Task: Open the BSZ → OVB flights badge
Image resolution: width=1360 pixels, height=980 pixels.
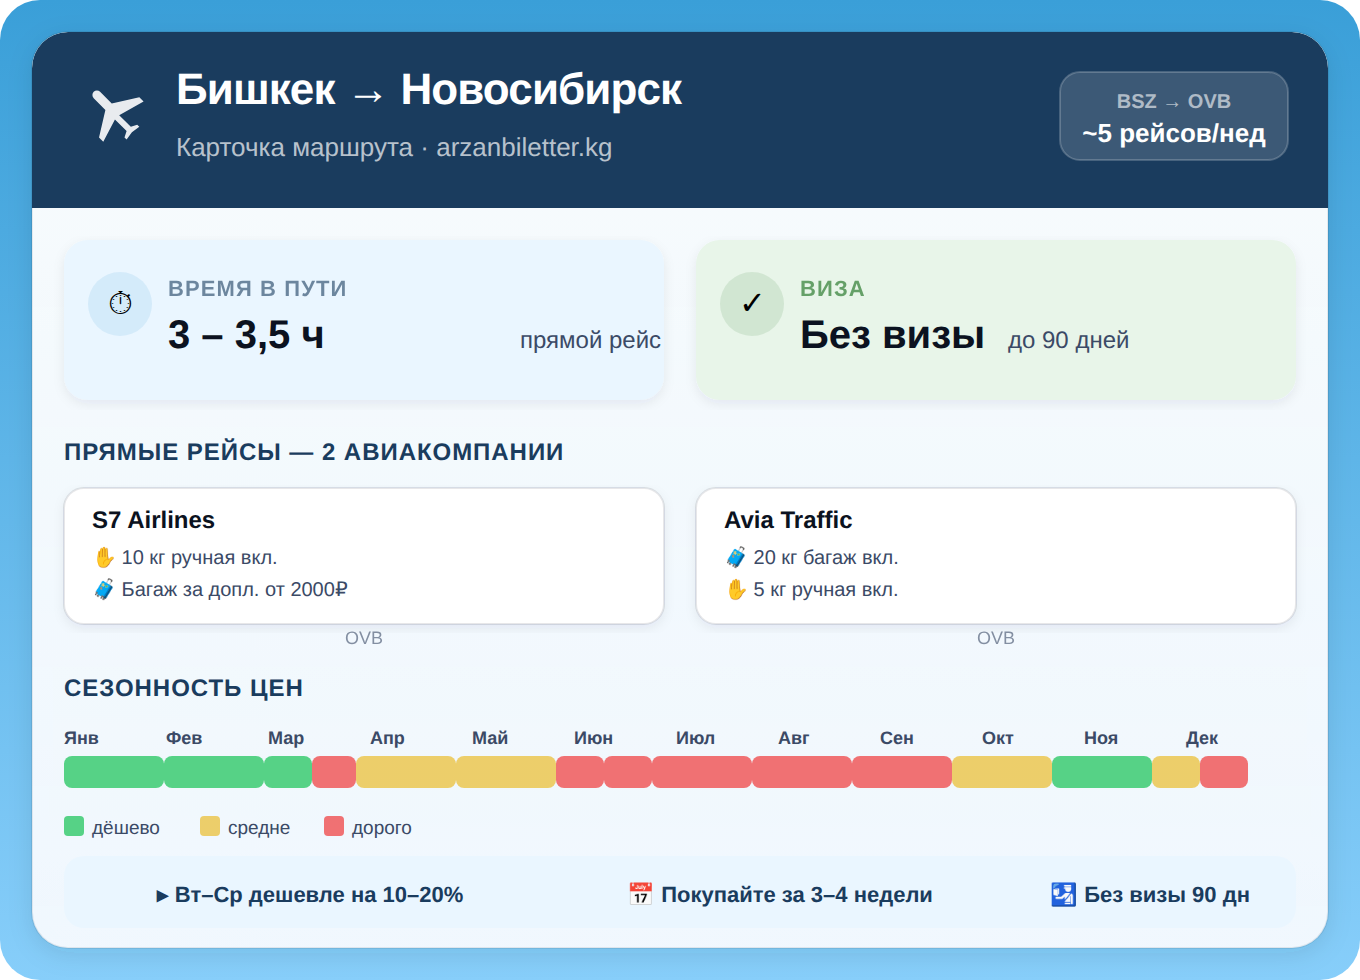Action: pos(1173,115)
